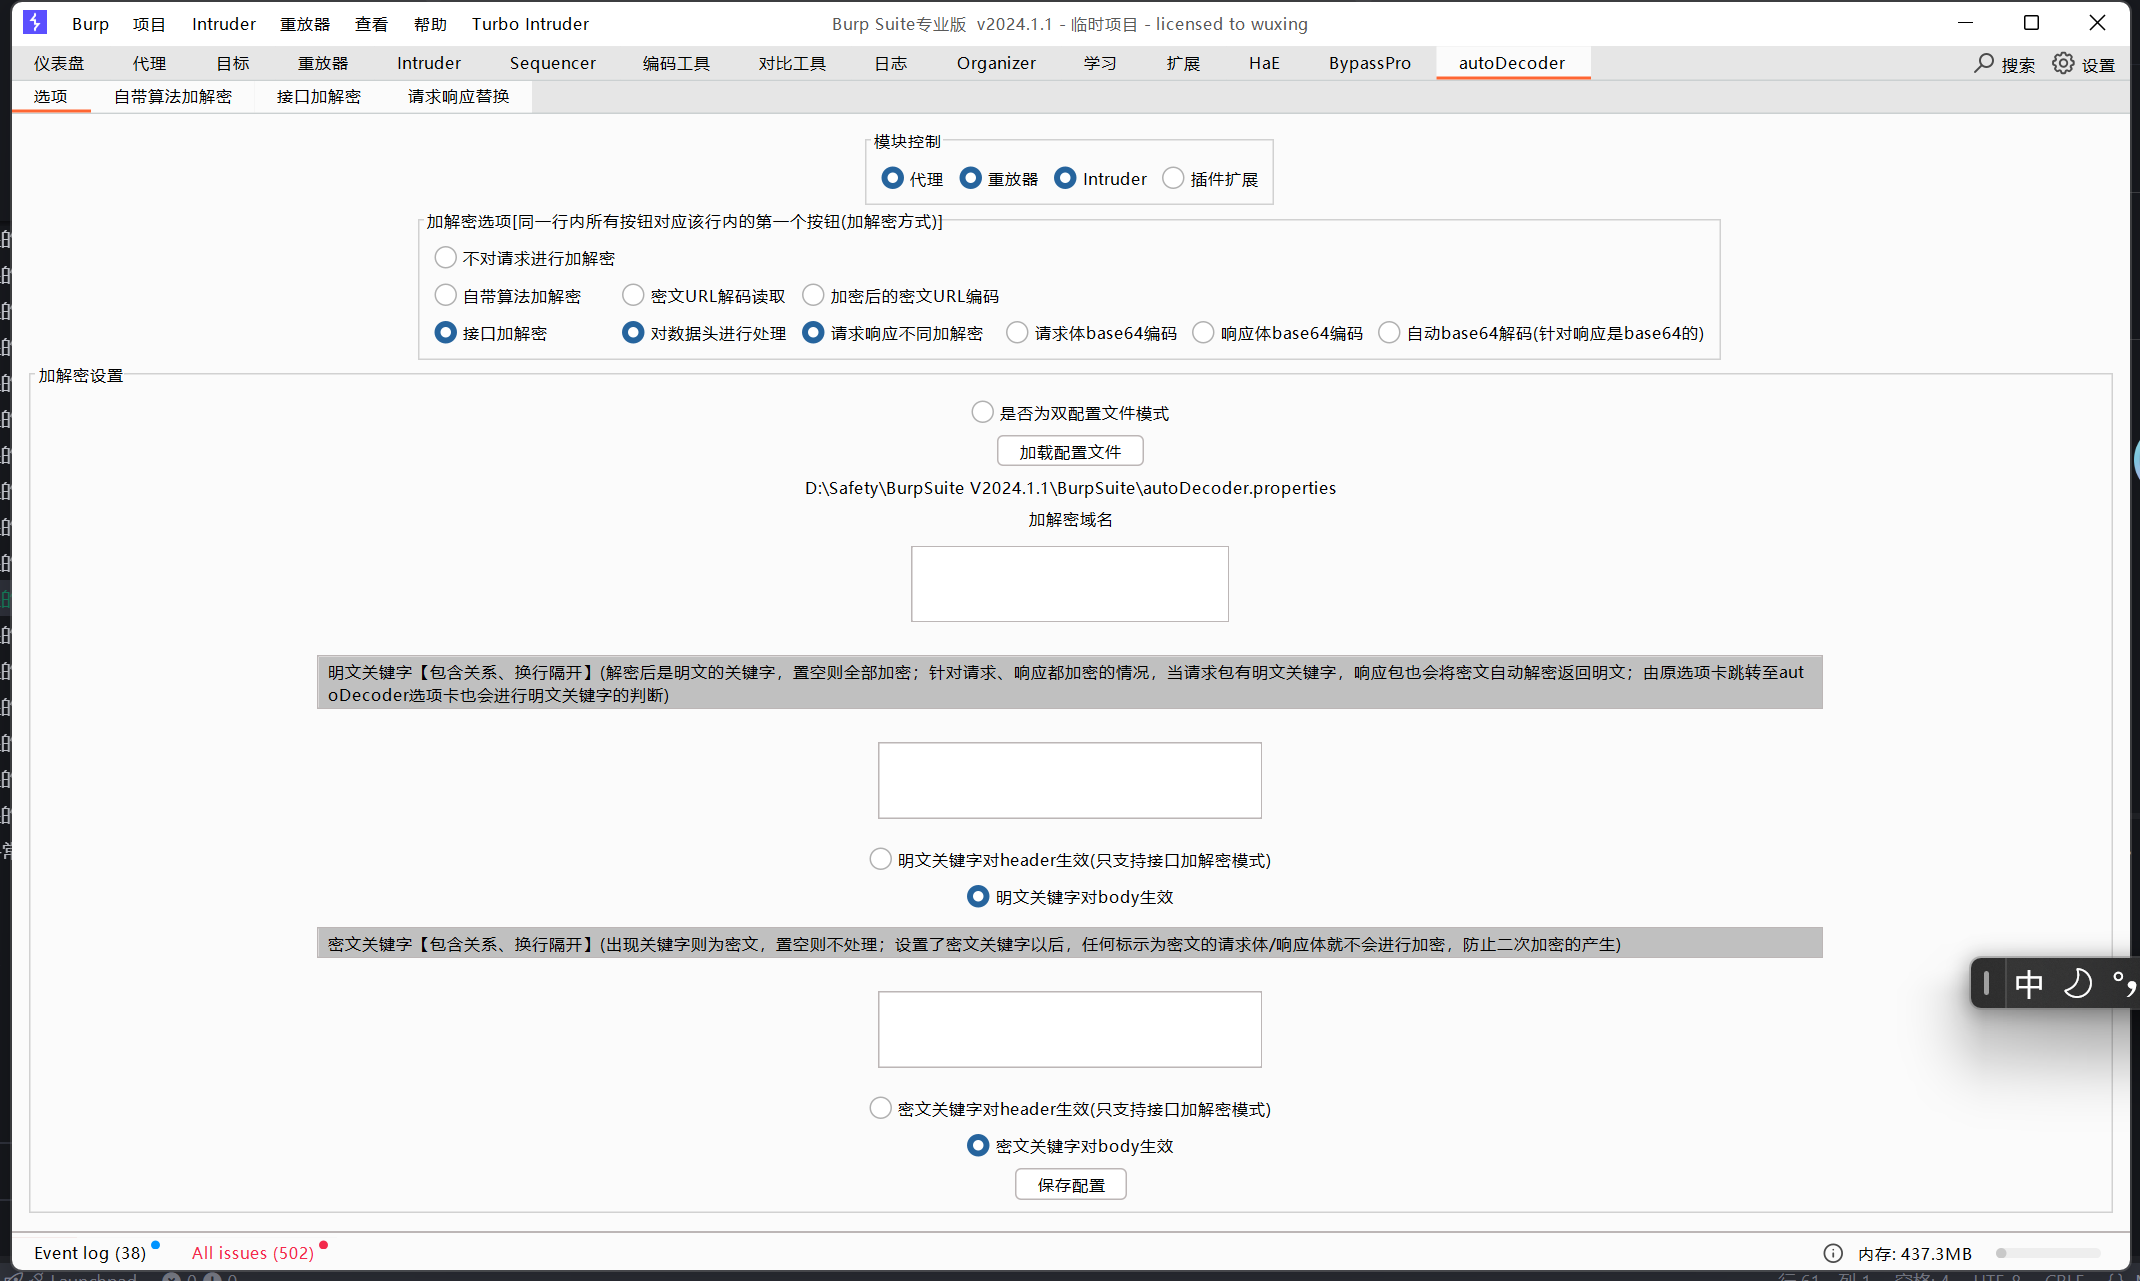This screenshot has width=2140, height=1281.
Task: Open the settings gear icon
Action: pyautogui.click(x=2063, y=63)
